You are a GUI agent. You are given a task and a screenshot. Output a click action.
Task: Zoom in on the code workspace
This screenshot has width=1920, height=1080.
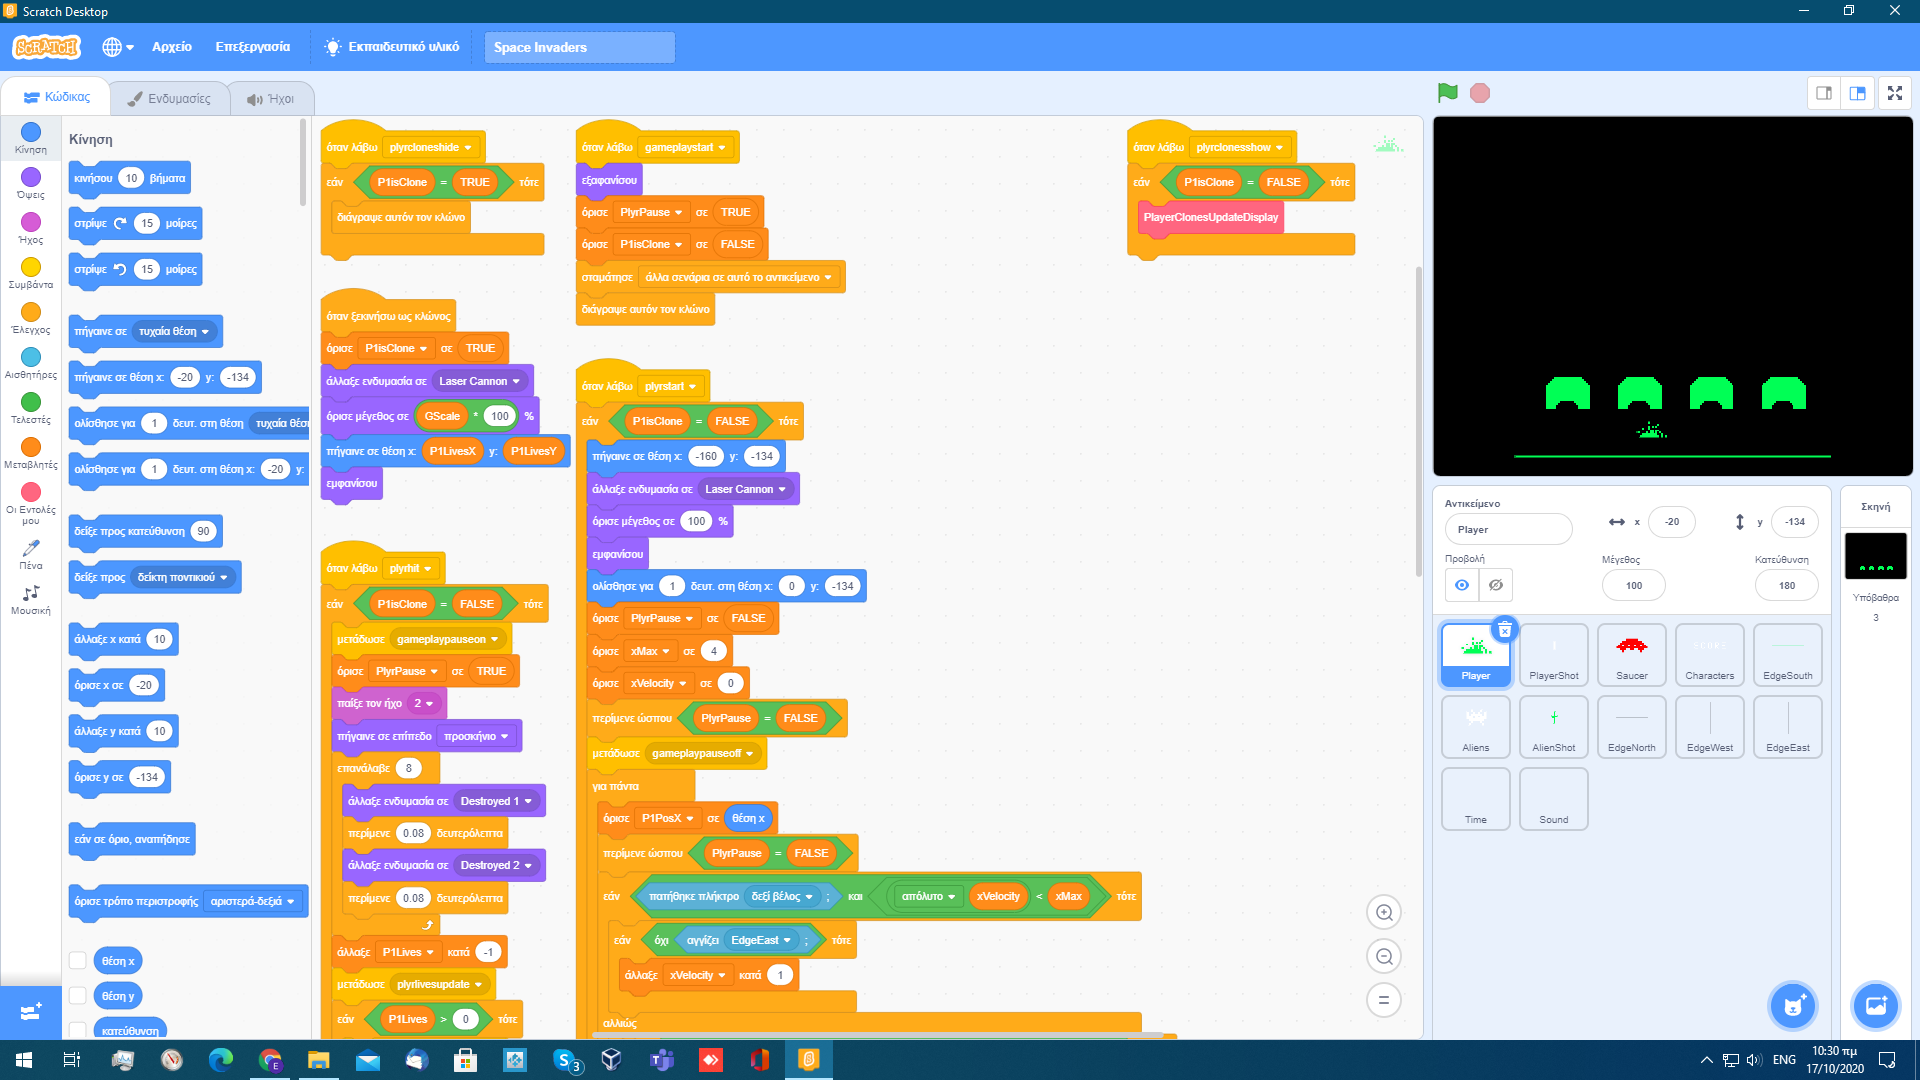pyautogui.click(x=1384, y=912)
